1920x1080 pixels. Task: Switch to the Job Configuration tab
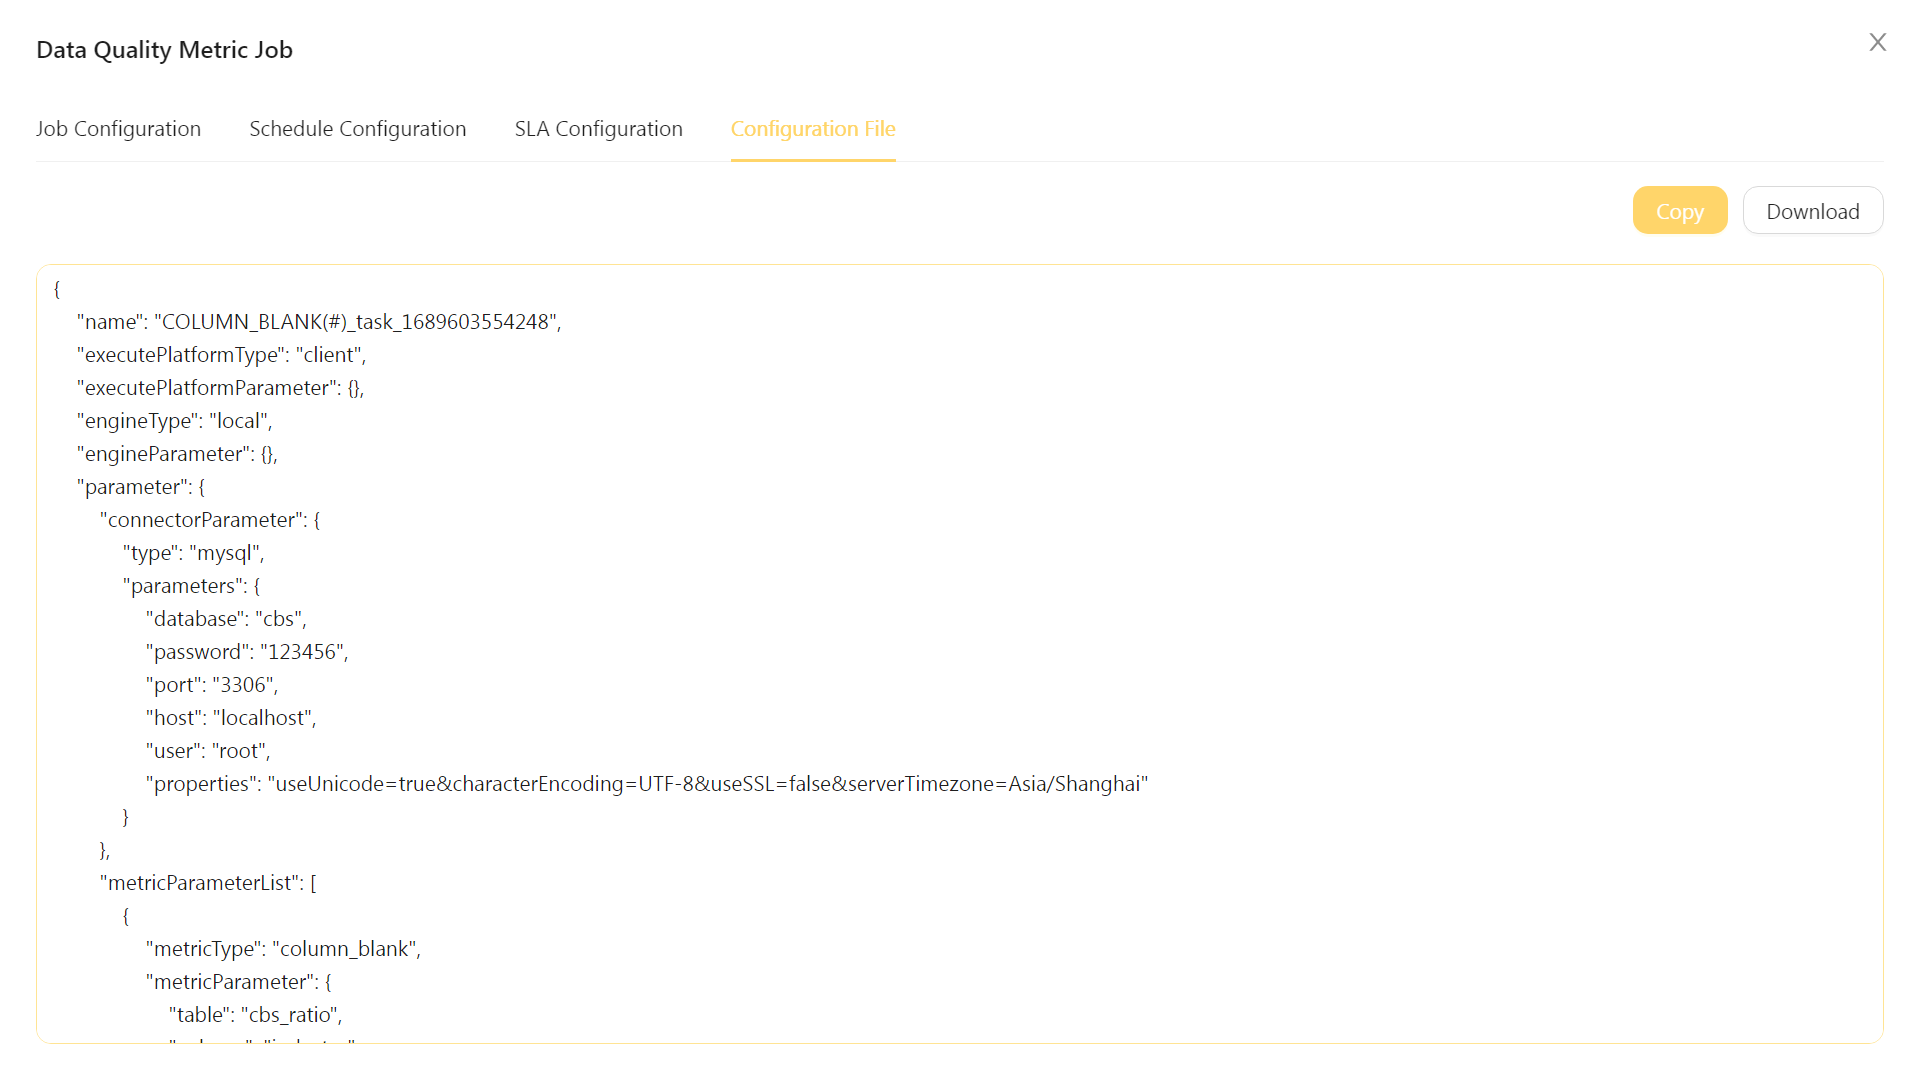pos(118,129)
